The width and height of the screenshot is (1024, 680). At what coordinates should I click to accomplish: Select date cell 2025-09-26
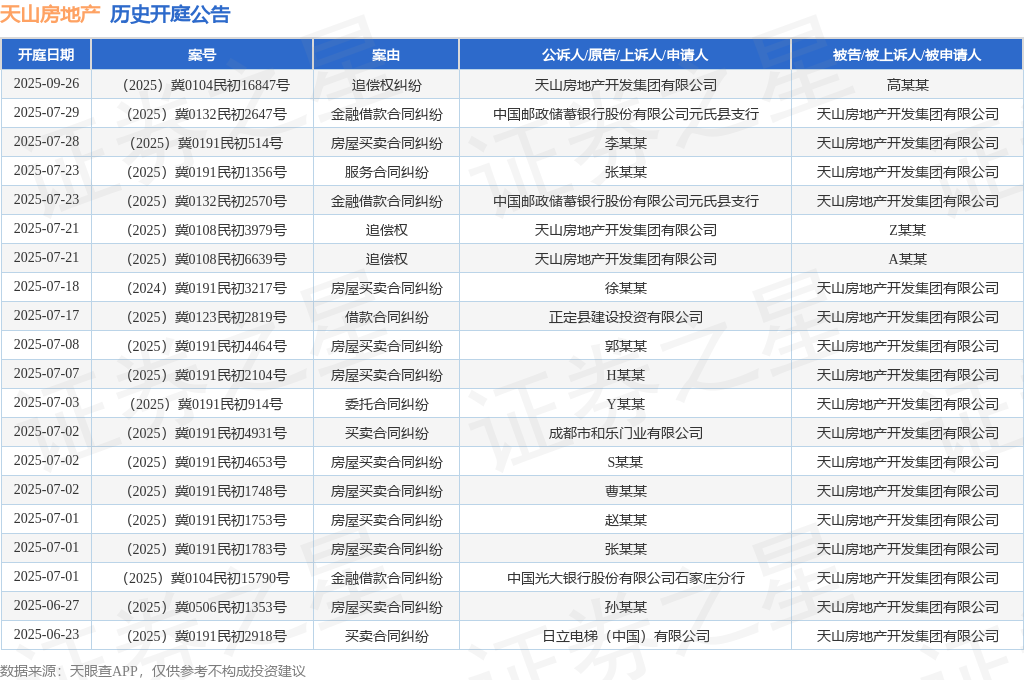(46, 84)
